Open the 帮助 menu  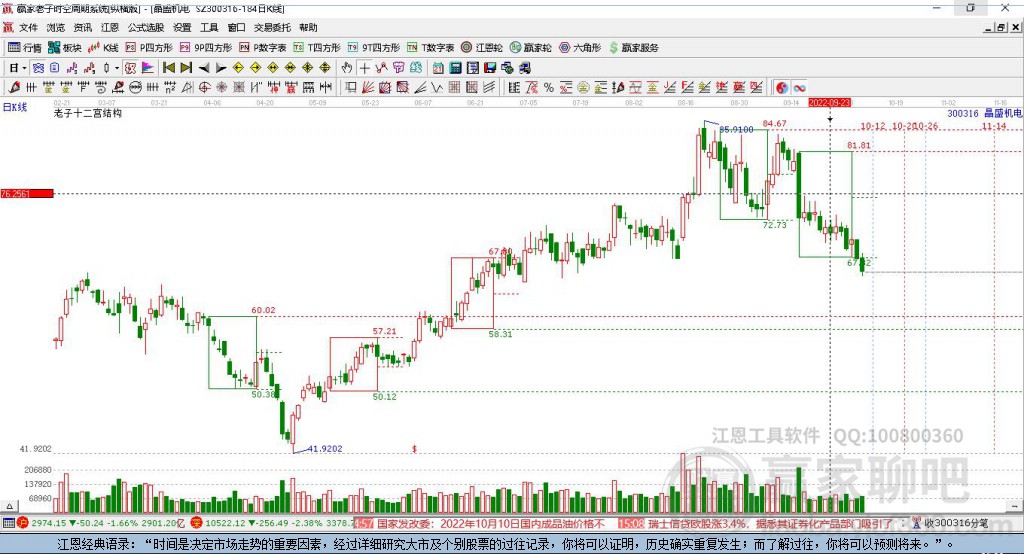[308, 27]
